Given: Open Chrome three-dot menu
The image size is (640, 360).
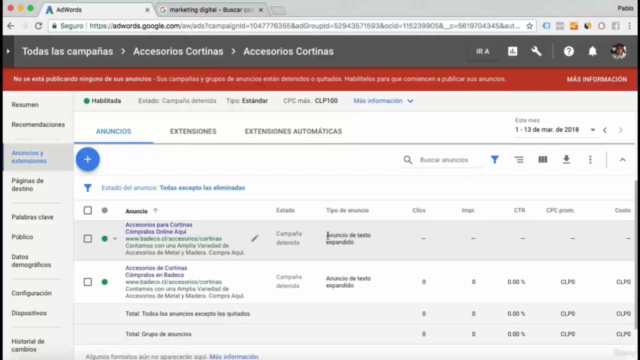Looking at the screenshot, I should 629,26.
